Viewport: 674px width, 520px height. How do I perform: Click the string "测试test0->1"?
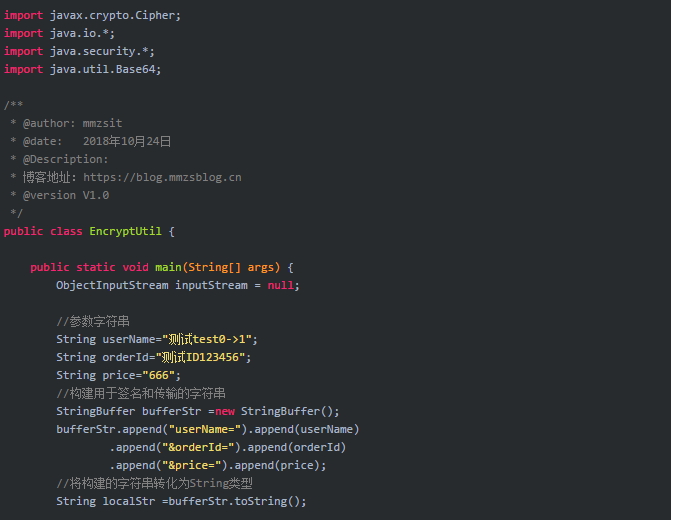(x=207, y=340)
